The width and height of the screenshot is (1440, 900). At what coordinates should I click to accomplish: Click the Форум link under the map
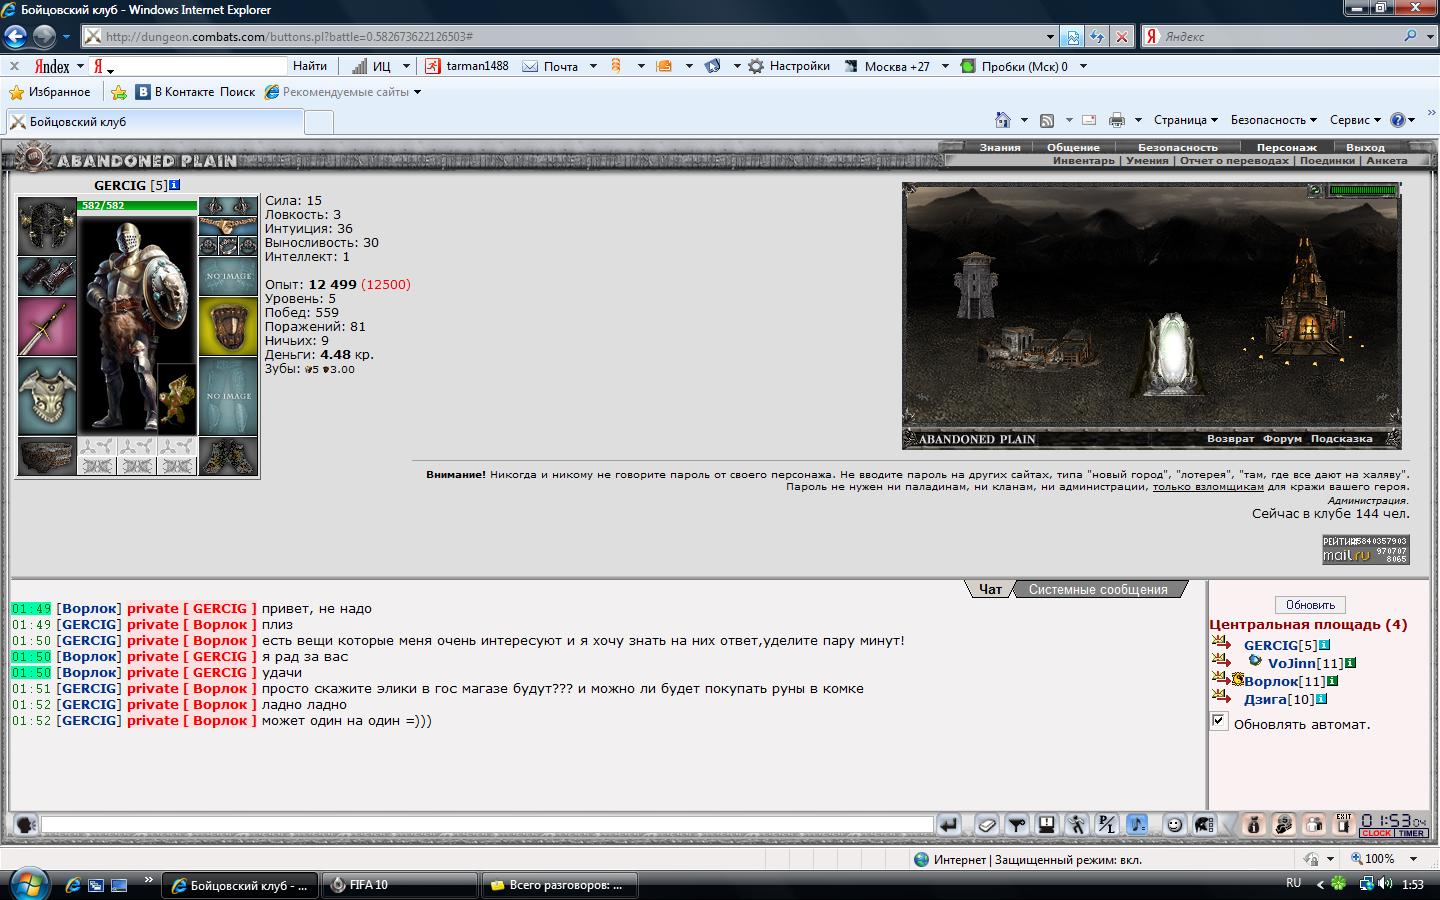tap(1282, 439)
